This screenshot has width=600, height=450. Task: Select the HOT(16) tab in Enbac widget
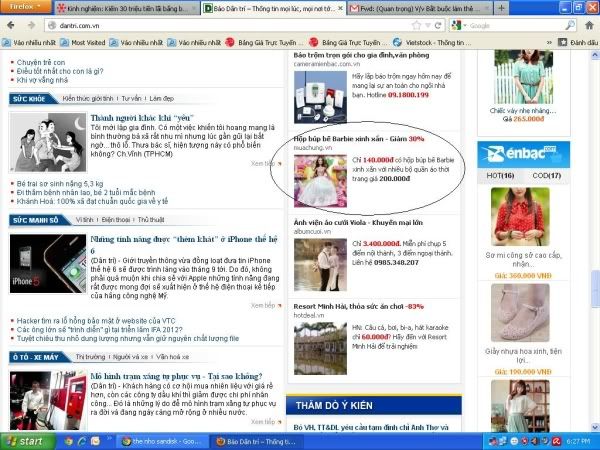coord(501,176)
